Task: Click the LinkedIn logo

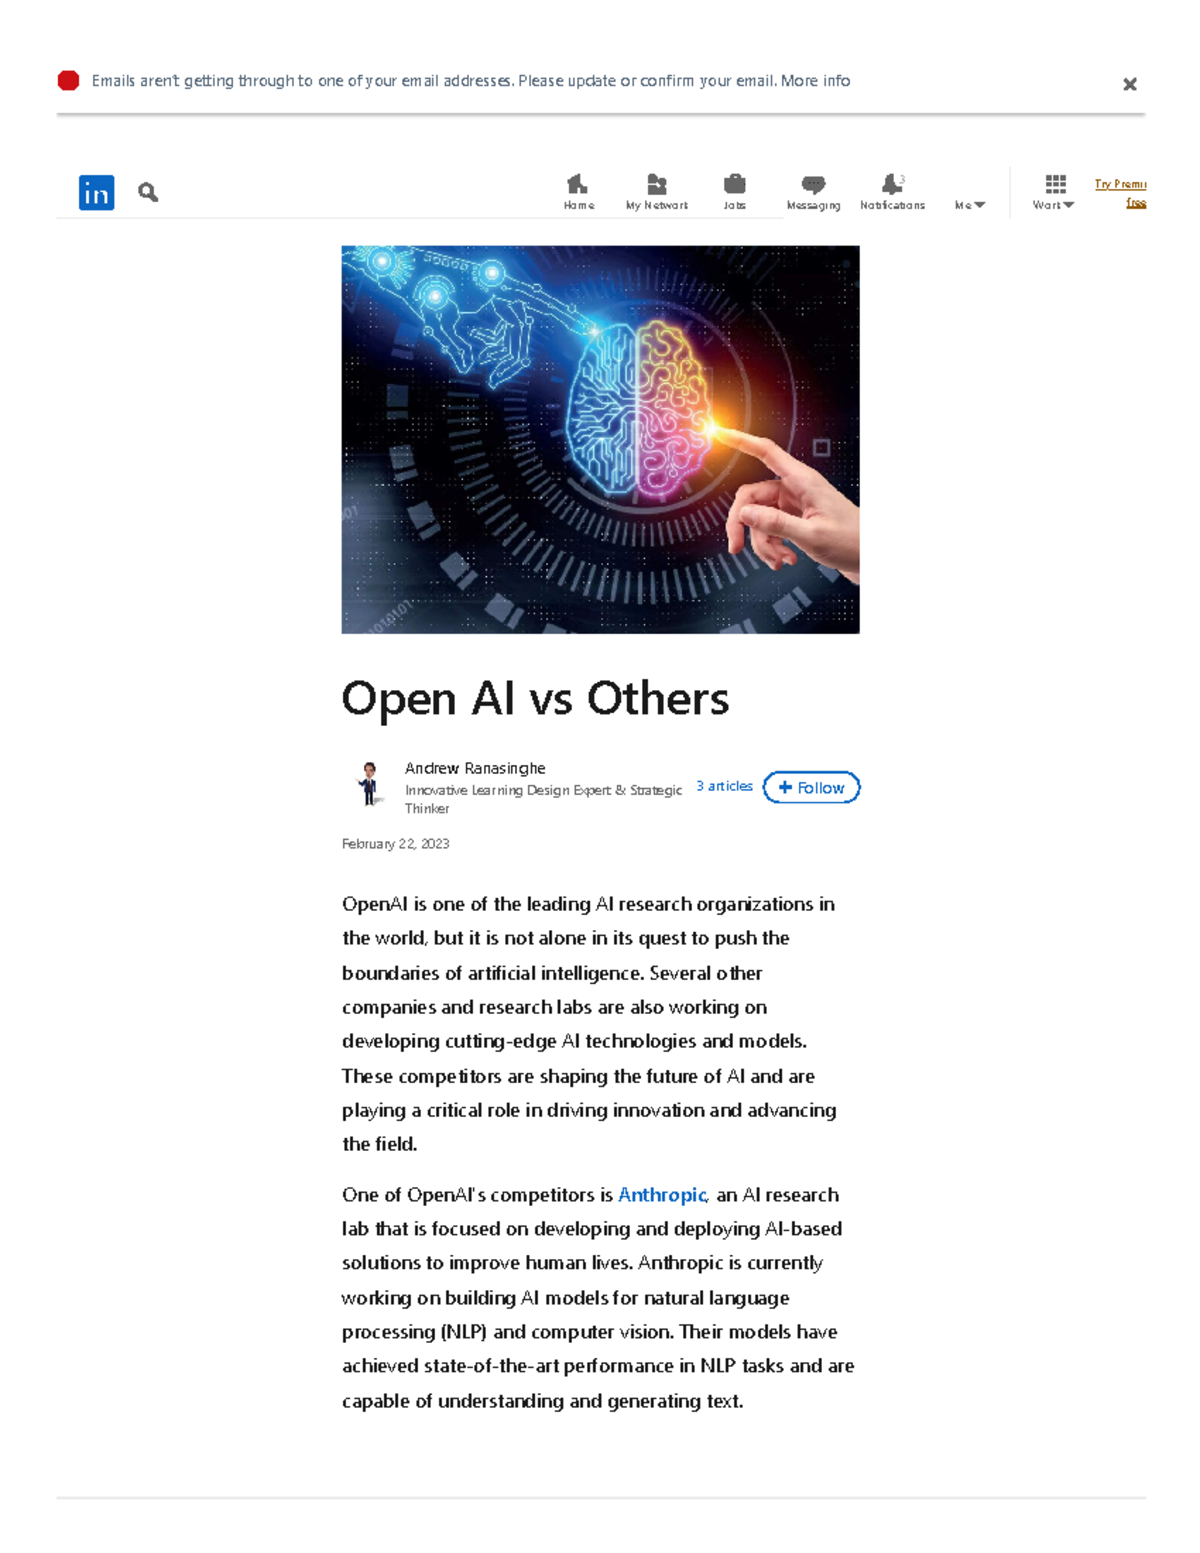Action: (96, 192)
